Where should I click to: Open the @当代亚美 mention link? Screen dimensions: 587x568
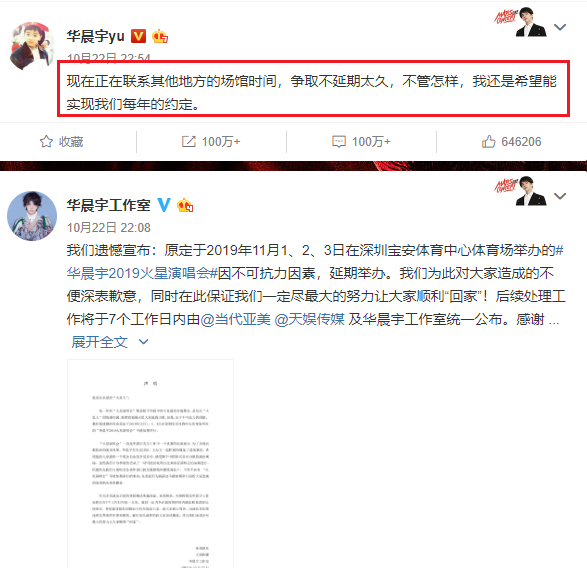pyautogui.click(x=235, y=319)
